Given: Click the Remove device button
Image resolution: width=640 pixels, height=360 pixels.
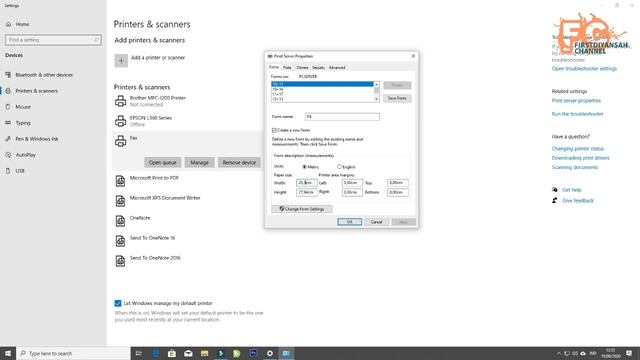Looking at the screenshot, I should 239,162.
